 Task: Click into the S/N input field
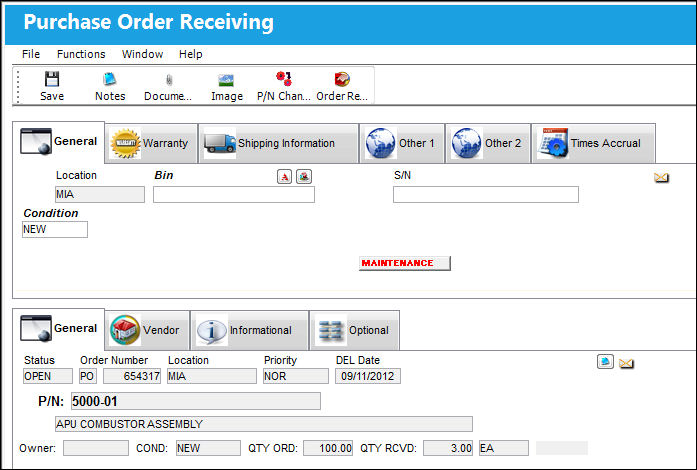486,195
